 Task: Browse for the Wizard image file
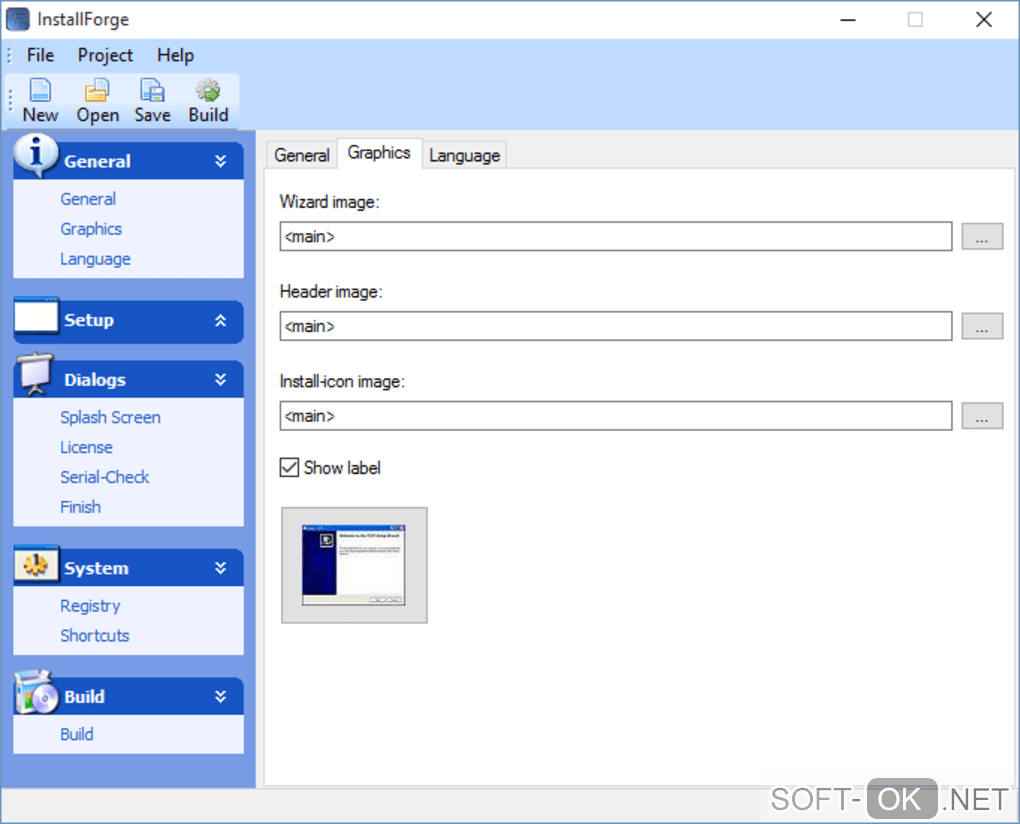tap(982, 237)
